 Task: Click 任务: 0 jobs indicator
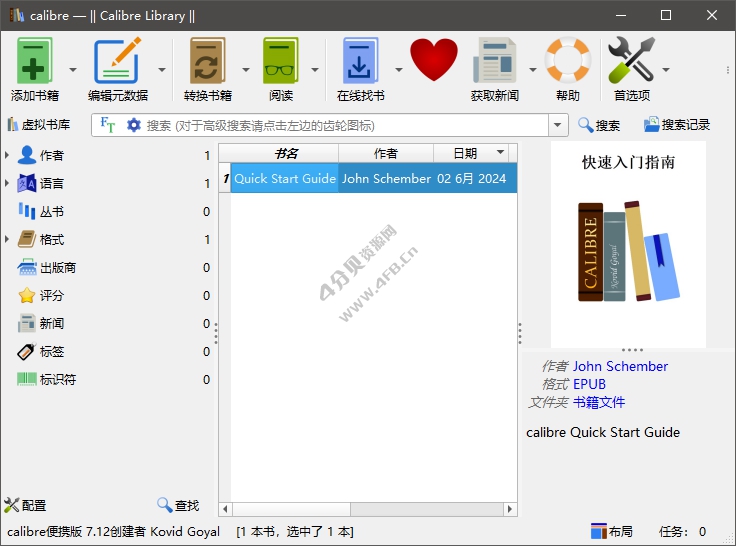point(682,531)
